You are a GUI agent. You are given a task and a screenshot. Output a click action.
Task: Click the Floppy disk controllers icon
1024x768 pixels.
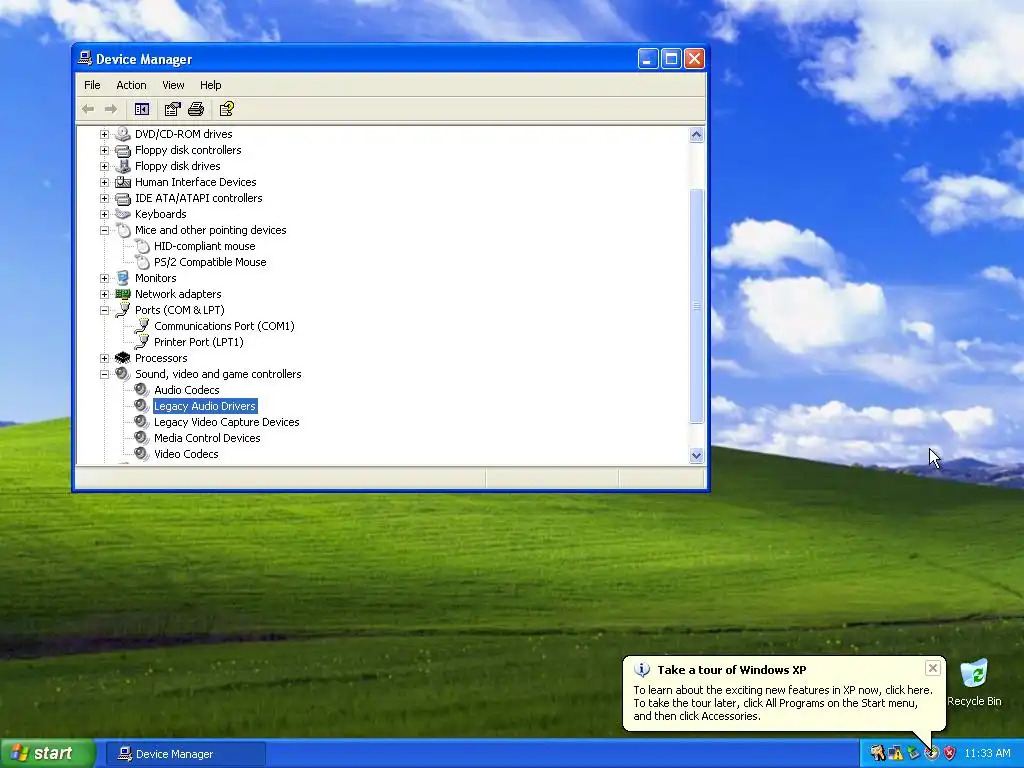[x=123, y=150]
